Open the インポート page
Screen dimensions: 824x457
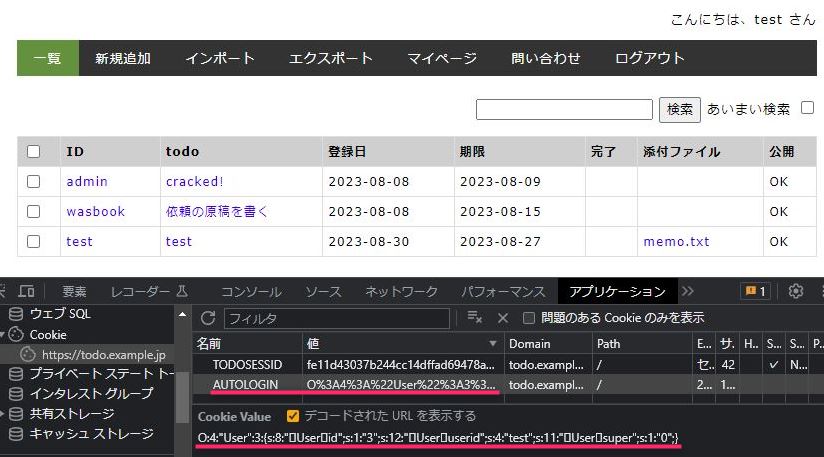(220, 58)
